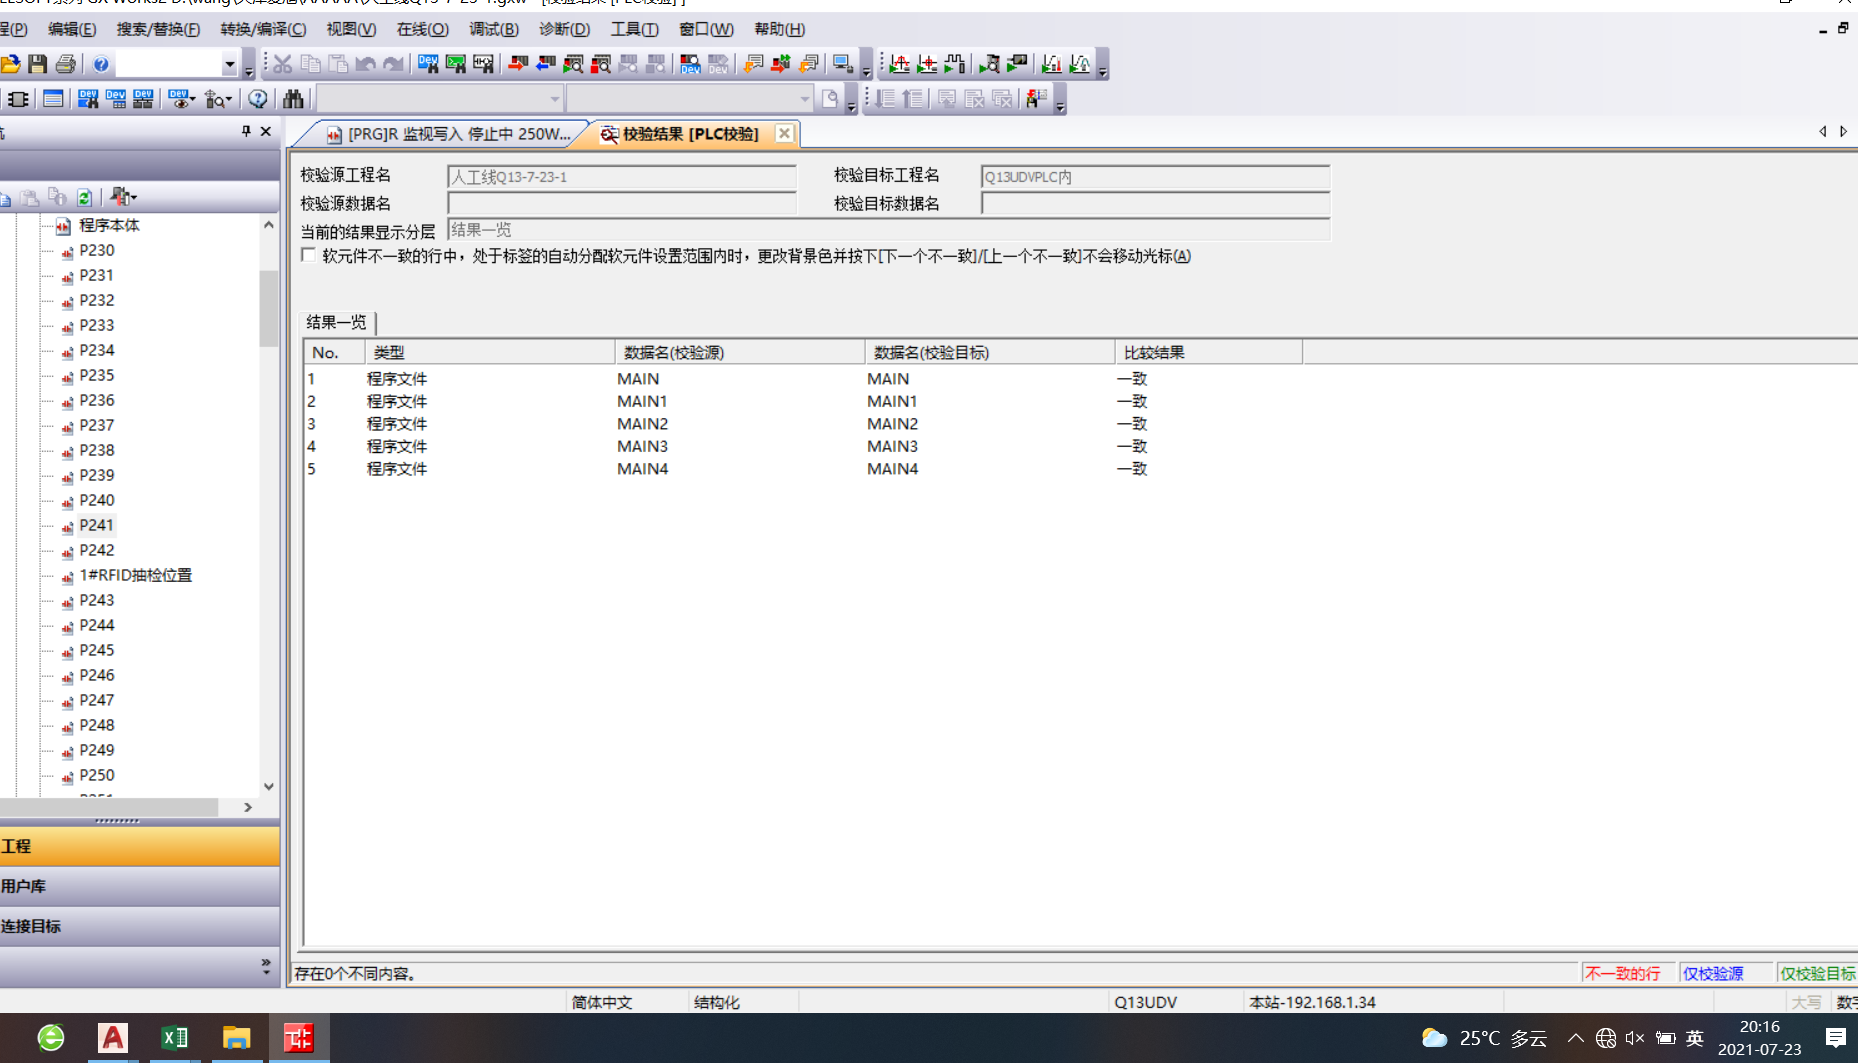Viewport: 1858px width, 1063px height.
Task: Expand the navigation panel bottom chevron
Action: [x=265, y=965]
